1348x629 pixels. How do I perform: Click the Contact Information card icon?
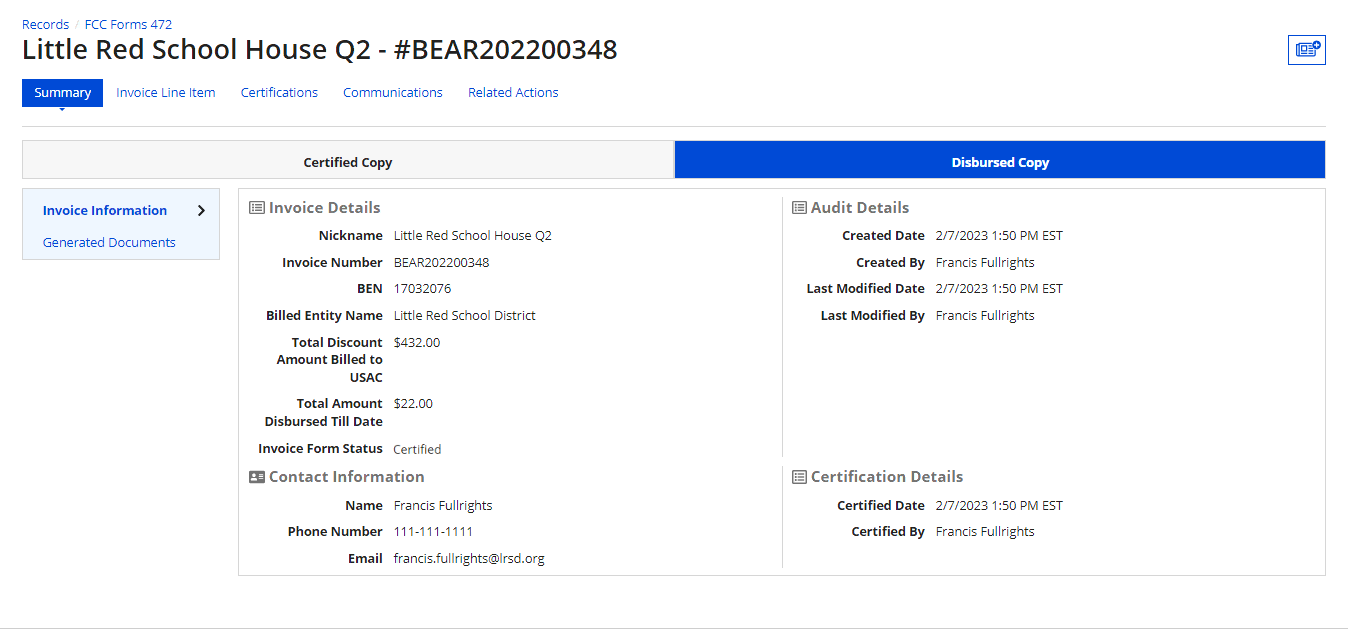click(x=257, y=477)
